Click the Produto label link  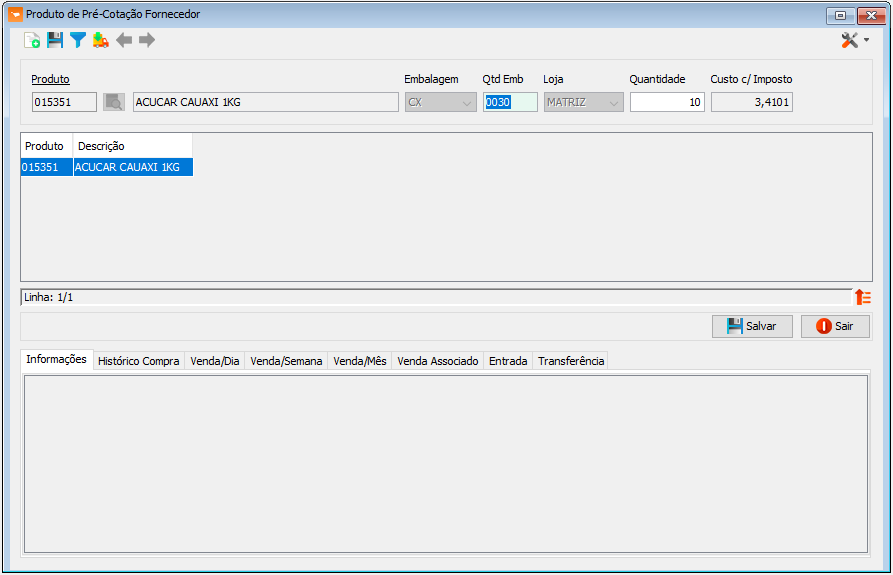pos(50,79)
